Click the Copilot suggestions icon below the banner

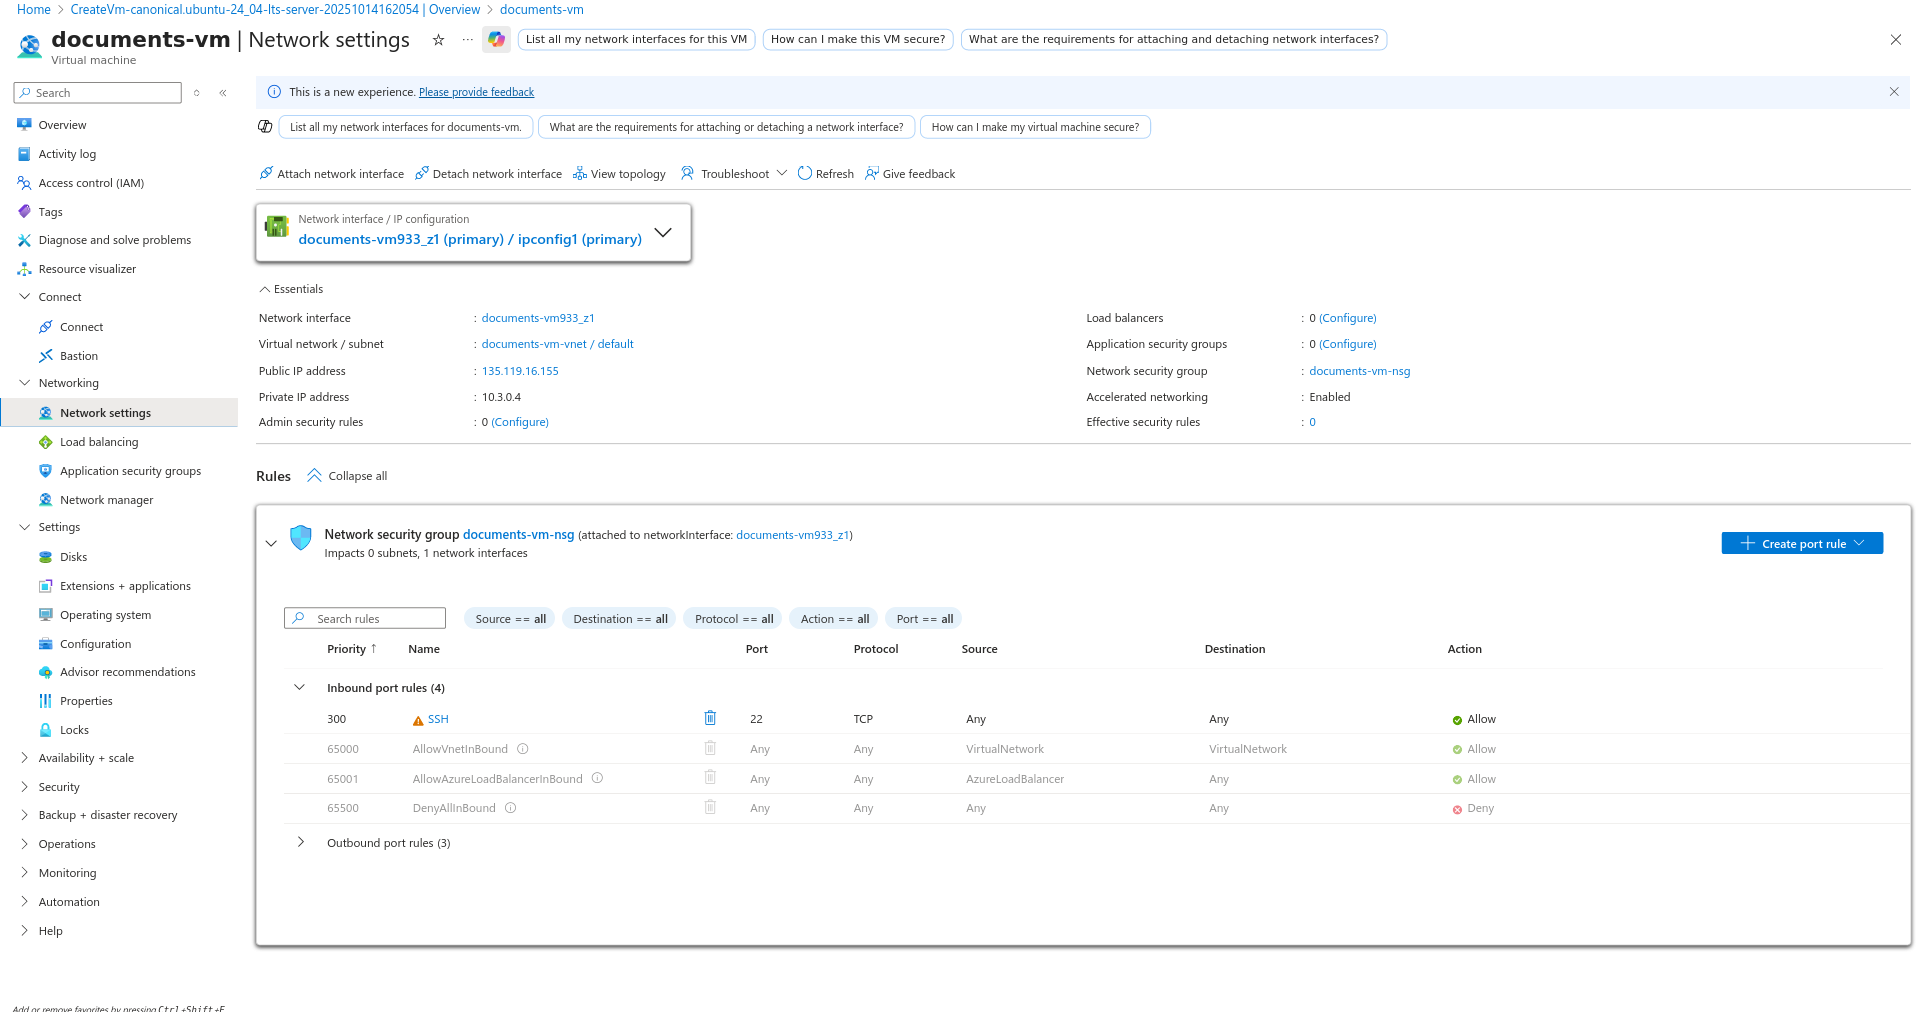coord(265,127)
